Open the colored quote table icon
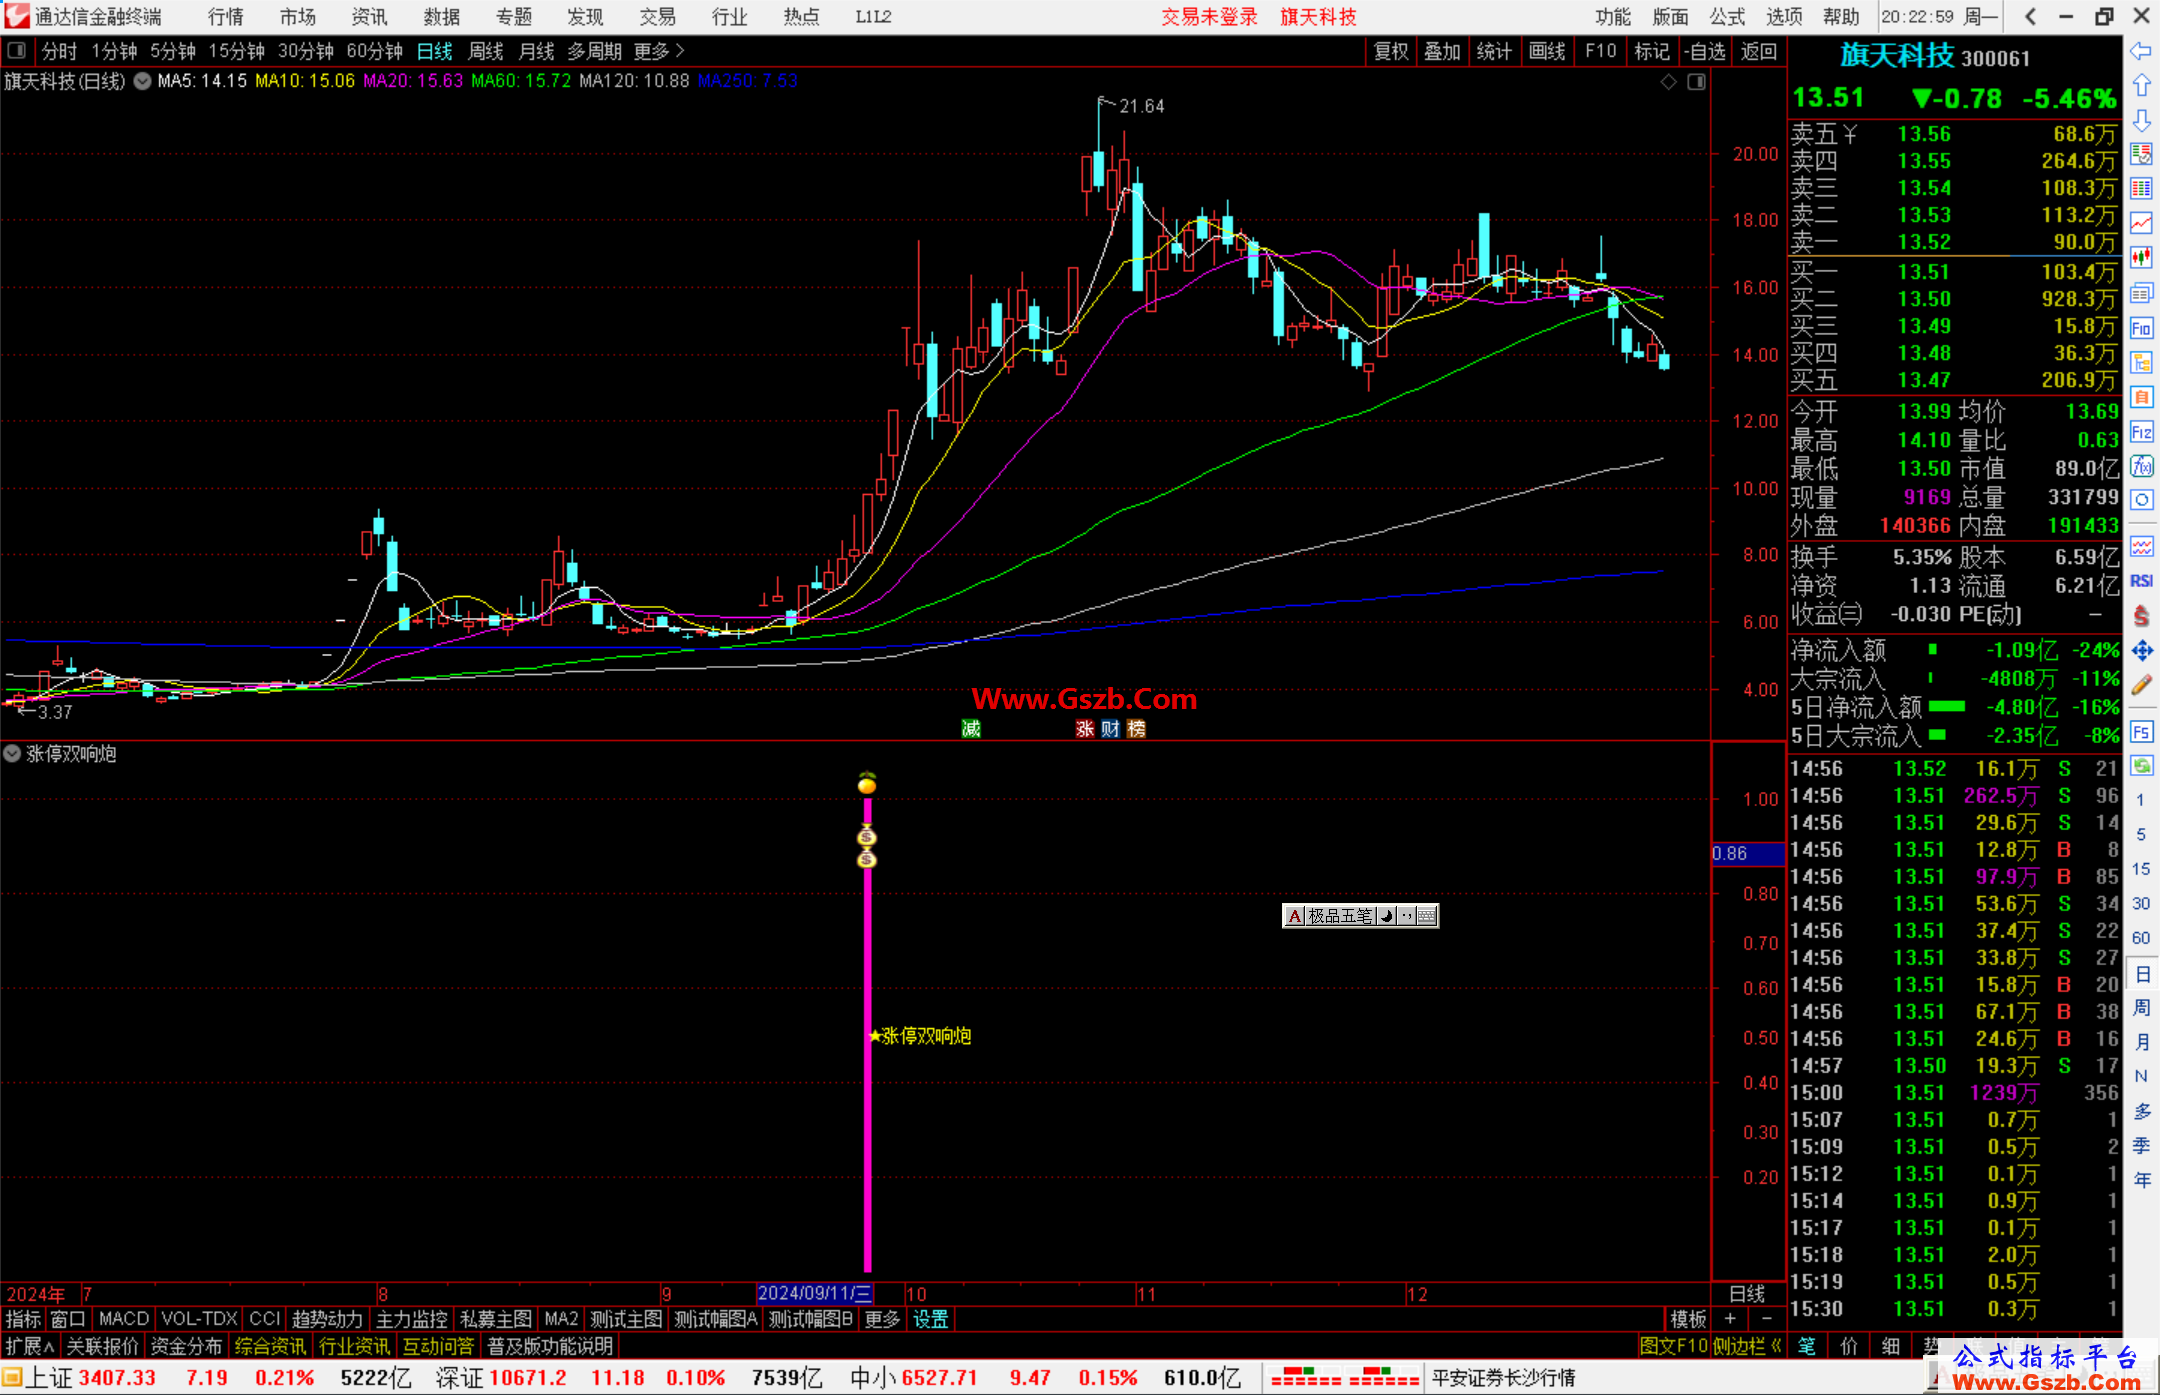This screenshot has width=2160, height=1395. click(2141, 189)
